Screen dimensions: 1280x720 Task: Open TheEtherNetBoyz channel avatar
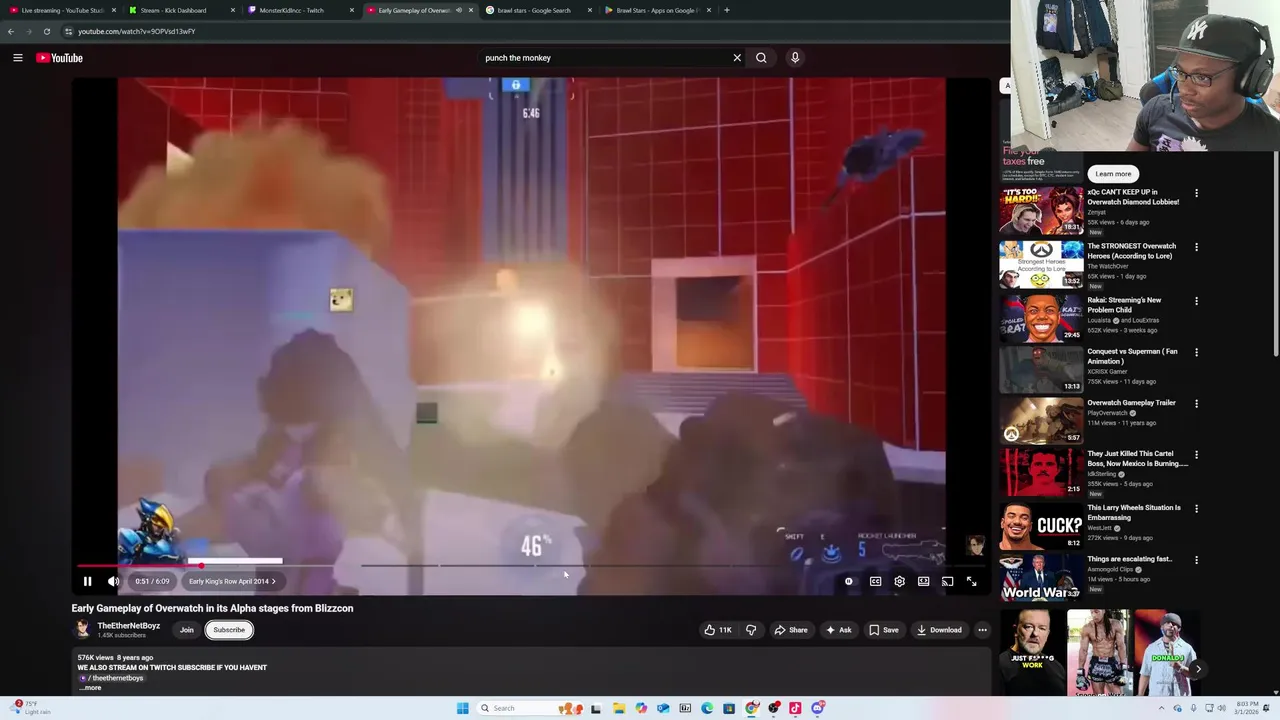point(82,629)
